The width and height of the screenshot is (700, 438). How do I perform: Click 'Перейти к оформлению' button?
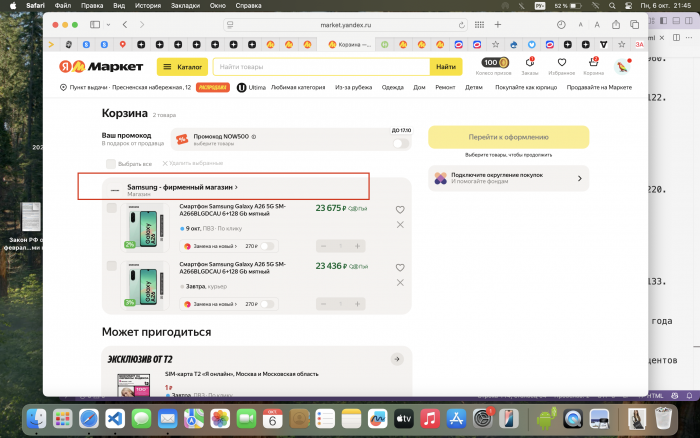click(x=507, y=137)
